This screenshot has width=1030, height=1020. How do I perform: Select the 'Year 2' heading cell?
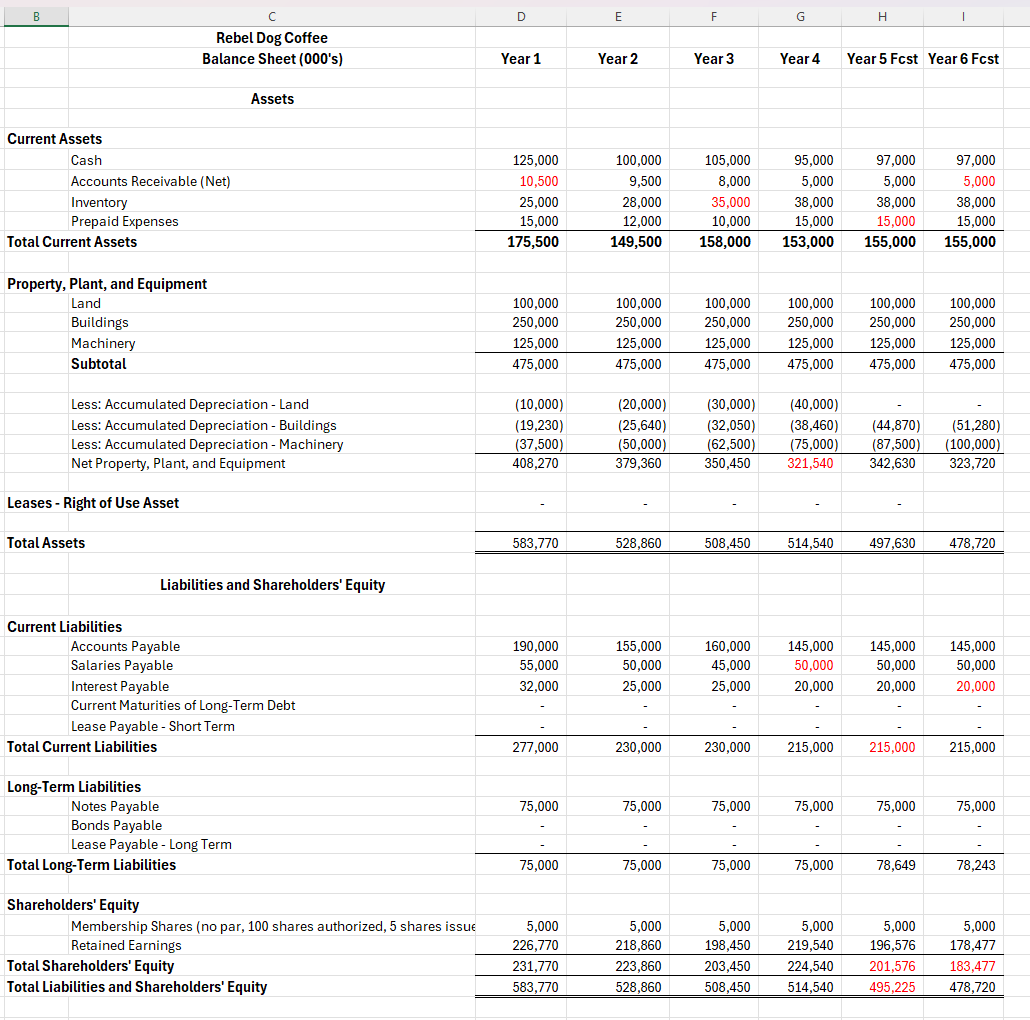pos(618,59)
